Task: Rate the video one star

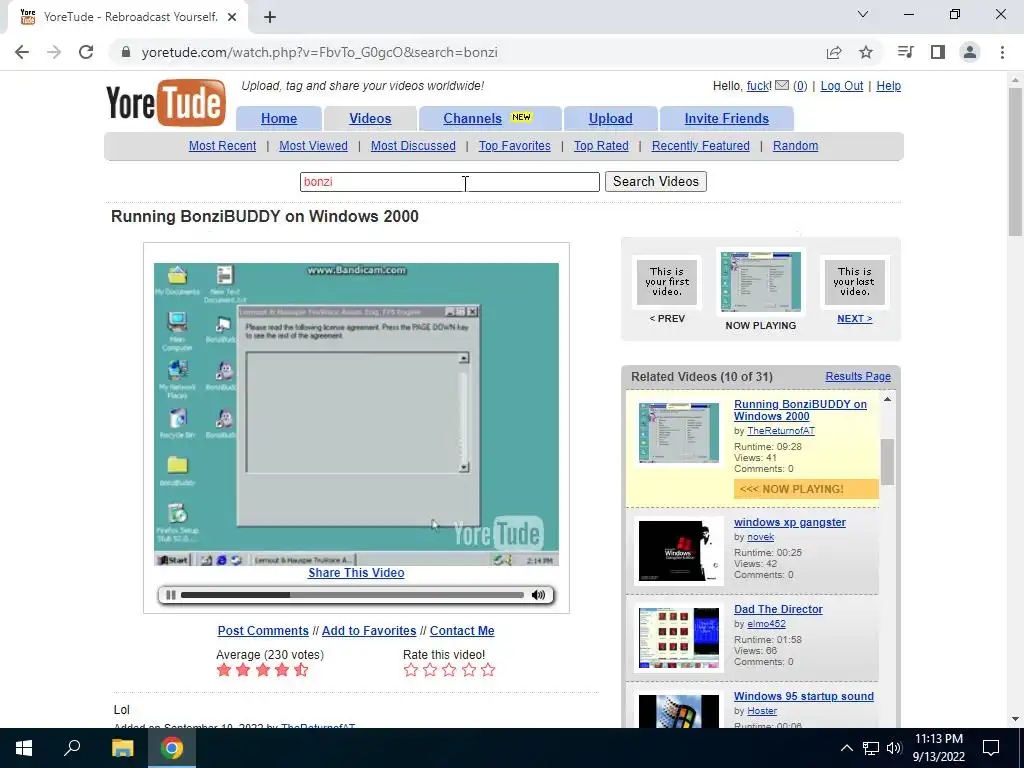Action: (x=411, y=670)
